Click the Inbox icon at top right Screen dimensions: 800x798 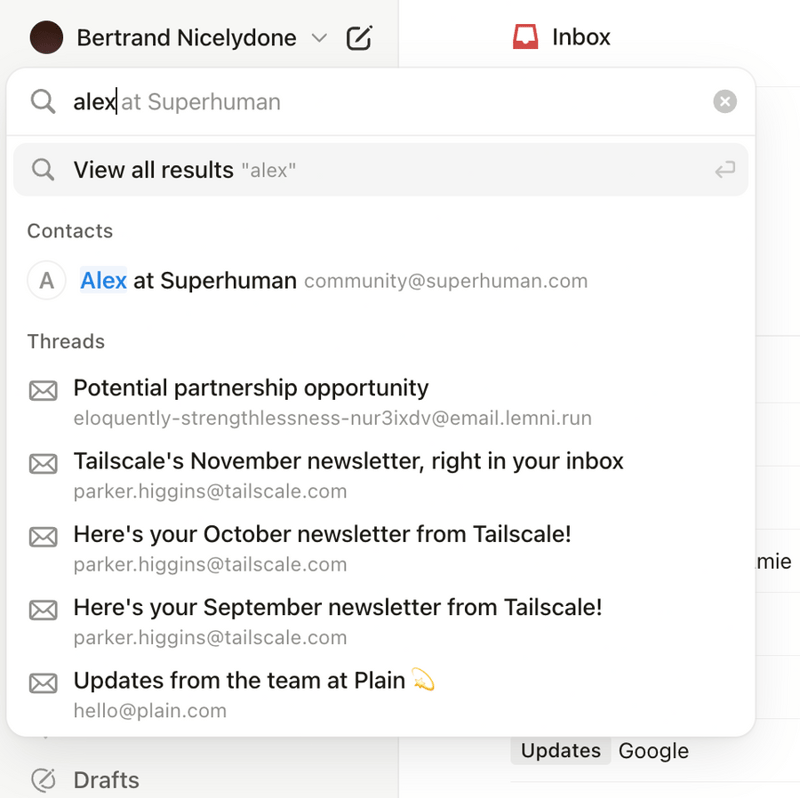click(525, 36)
